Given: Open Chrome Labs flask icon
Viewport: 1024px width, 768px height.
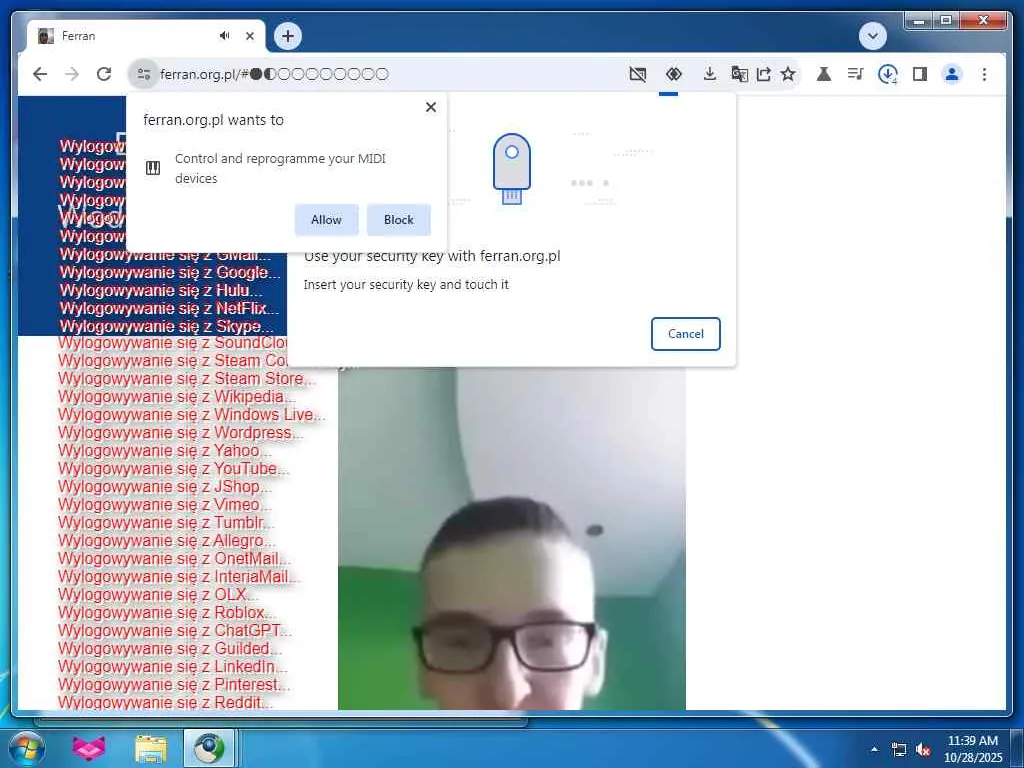Looking at the screenshot, I should tap(824, 74).
